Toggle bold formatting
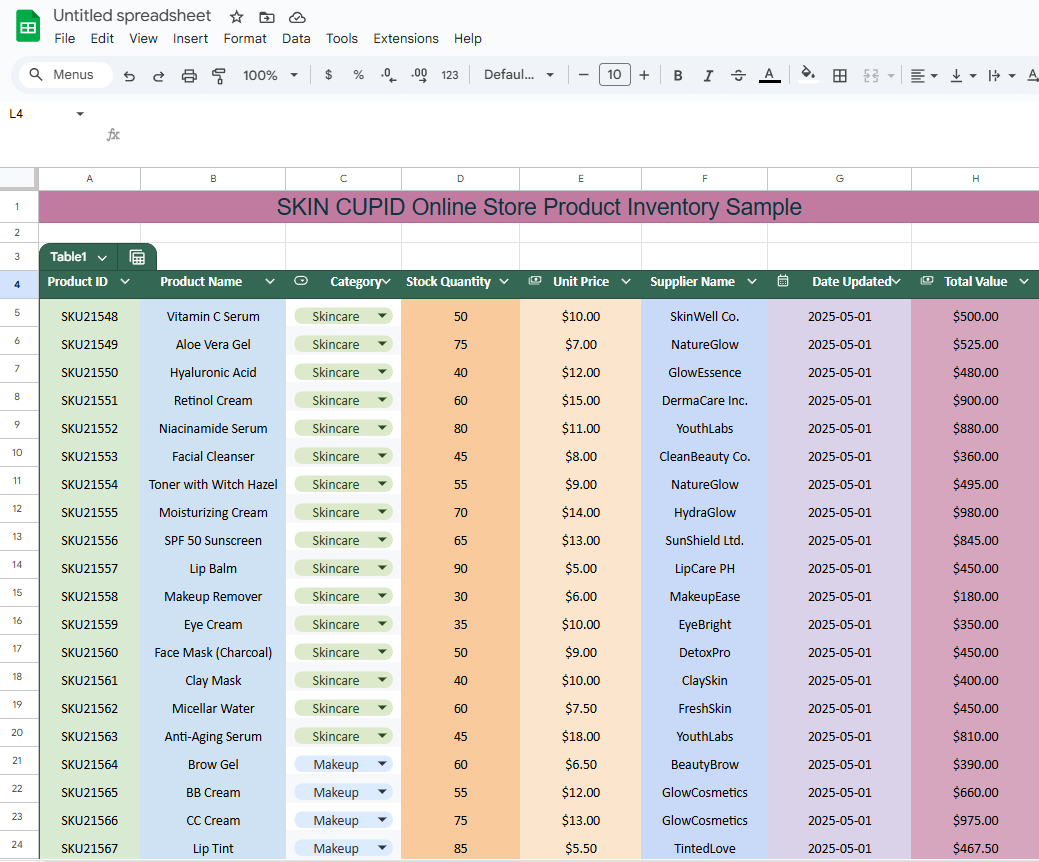Viewport: 1039px width, 862px height. tap(678, 76)
